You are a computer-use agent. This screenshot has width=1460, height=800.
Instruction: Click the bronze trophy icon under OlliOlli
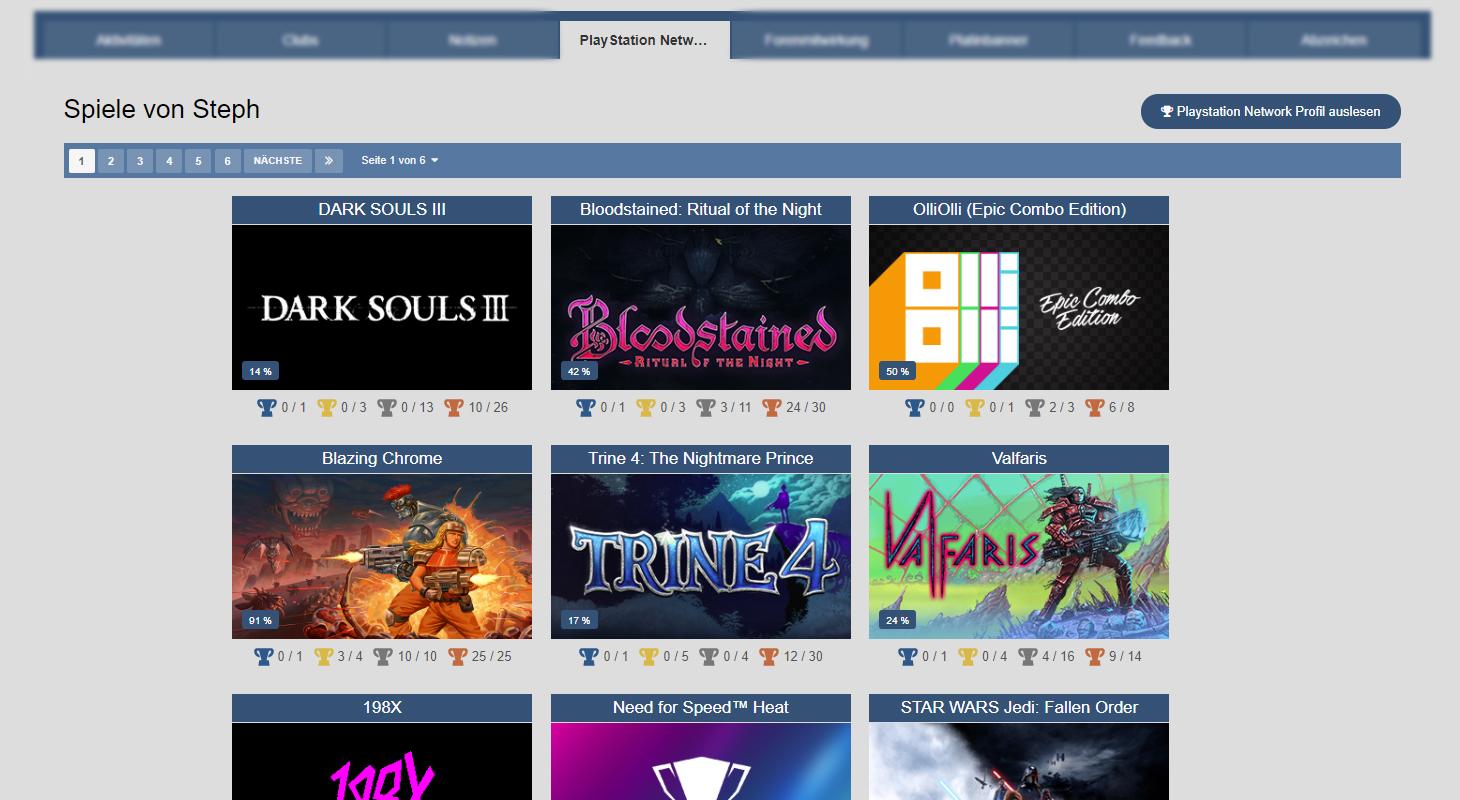(x=1094, y=407)
